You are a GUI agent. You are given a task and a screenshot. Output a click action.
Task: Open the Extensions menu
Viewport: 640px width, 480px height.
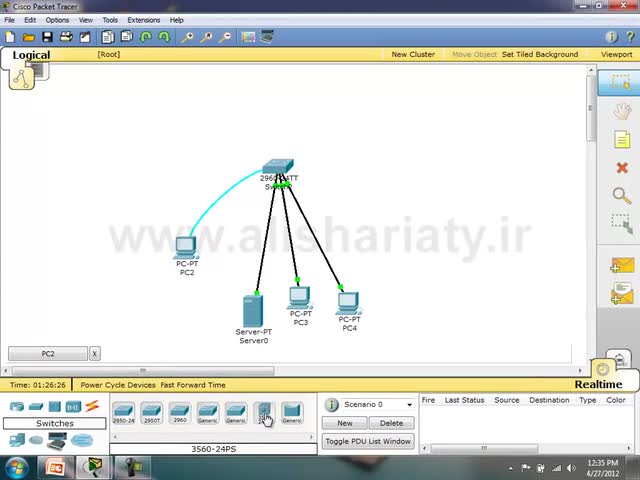pyautogui.click(x=144, y=20)
